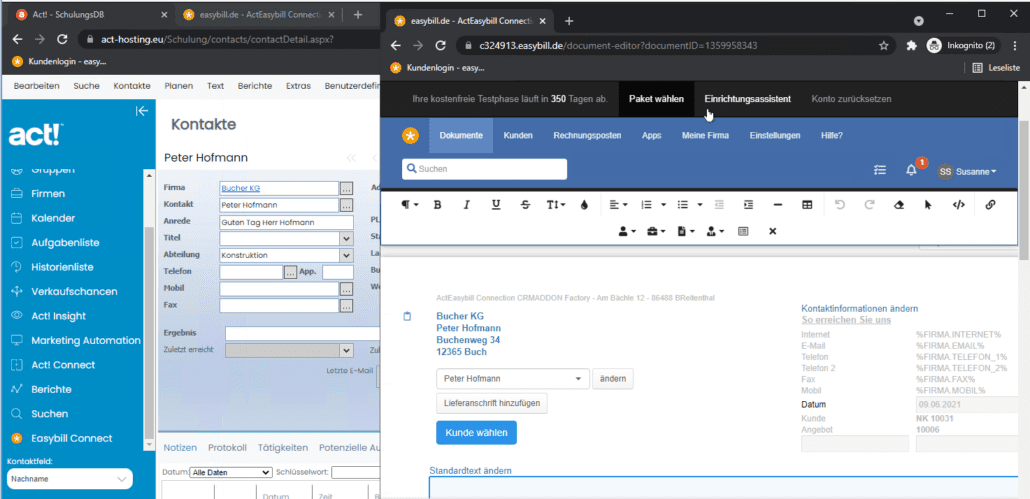This screenshot has height=499, width=1030.
Task: Click Kontaktinformationen ändern link
Action: coord(860,309)
